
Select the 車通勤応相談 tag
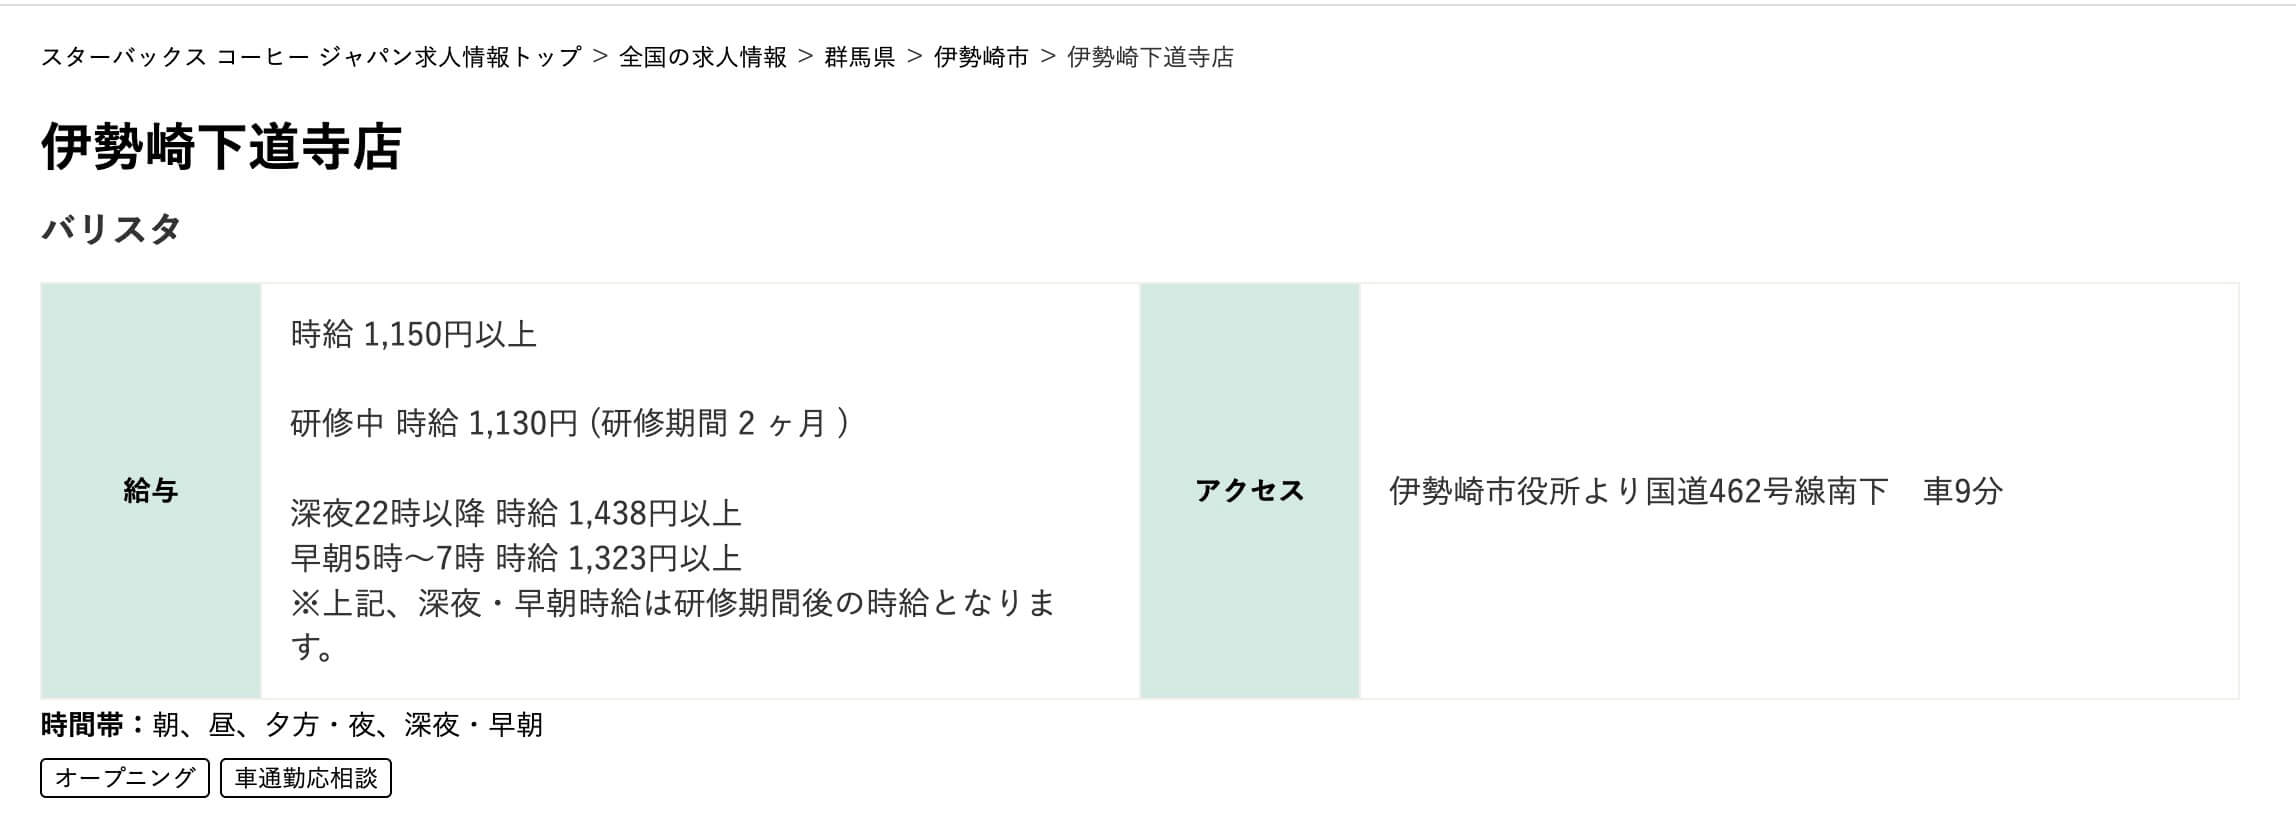pyautogui.click(x=306, y=778)
